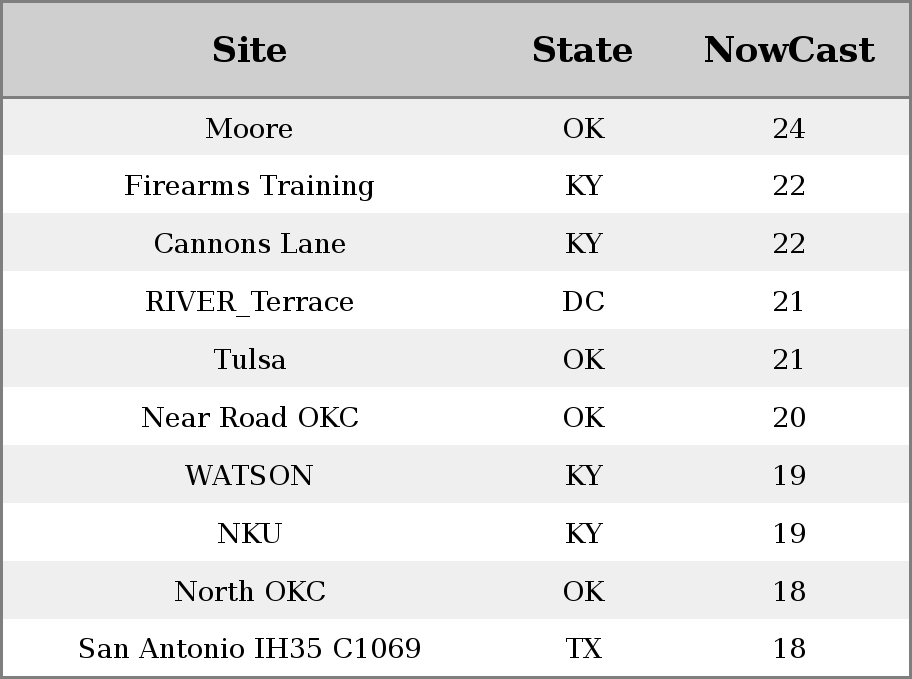Click the RIVER_Terrace site entry
This screenshot has height=679, width=912.
click(x=250, y=301)
